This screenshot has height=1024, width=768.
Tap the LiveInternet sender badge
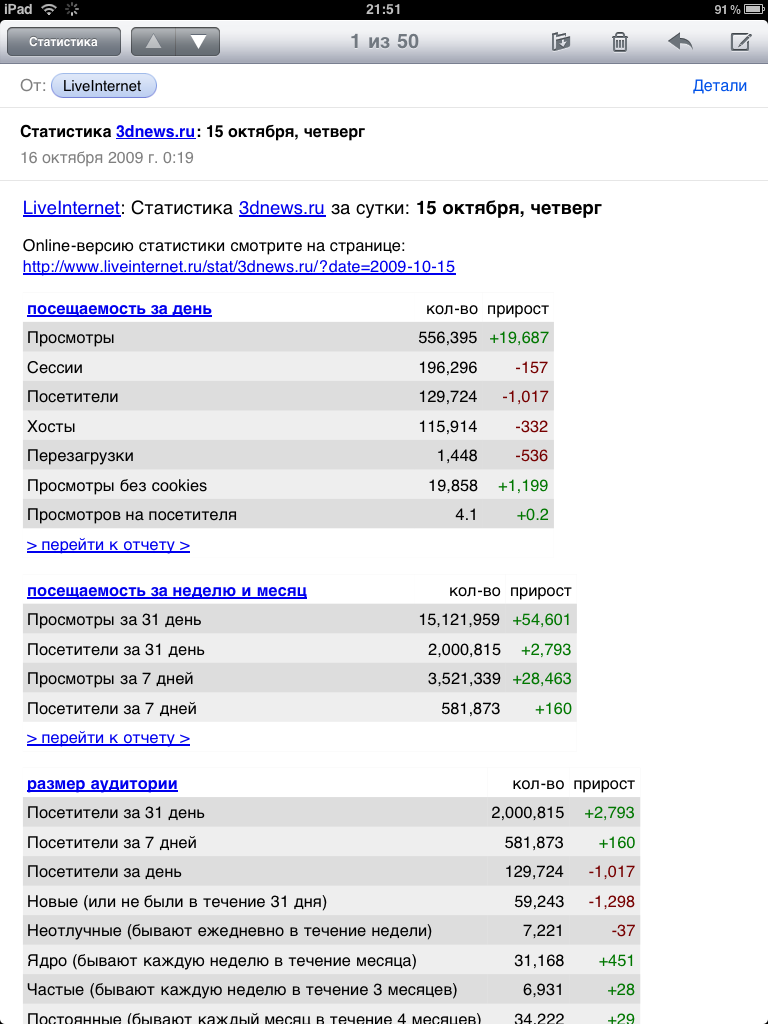point(103,86)
